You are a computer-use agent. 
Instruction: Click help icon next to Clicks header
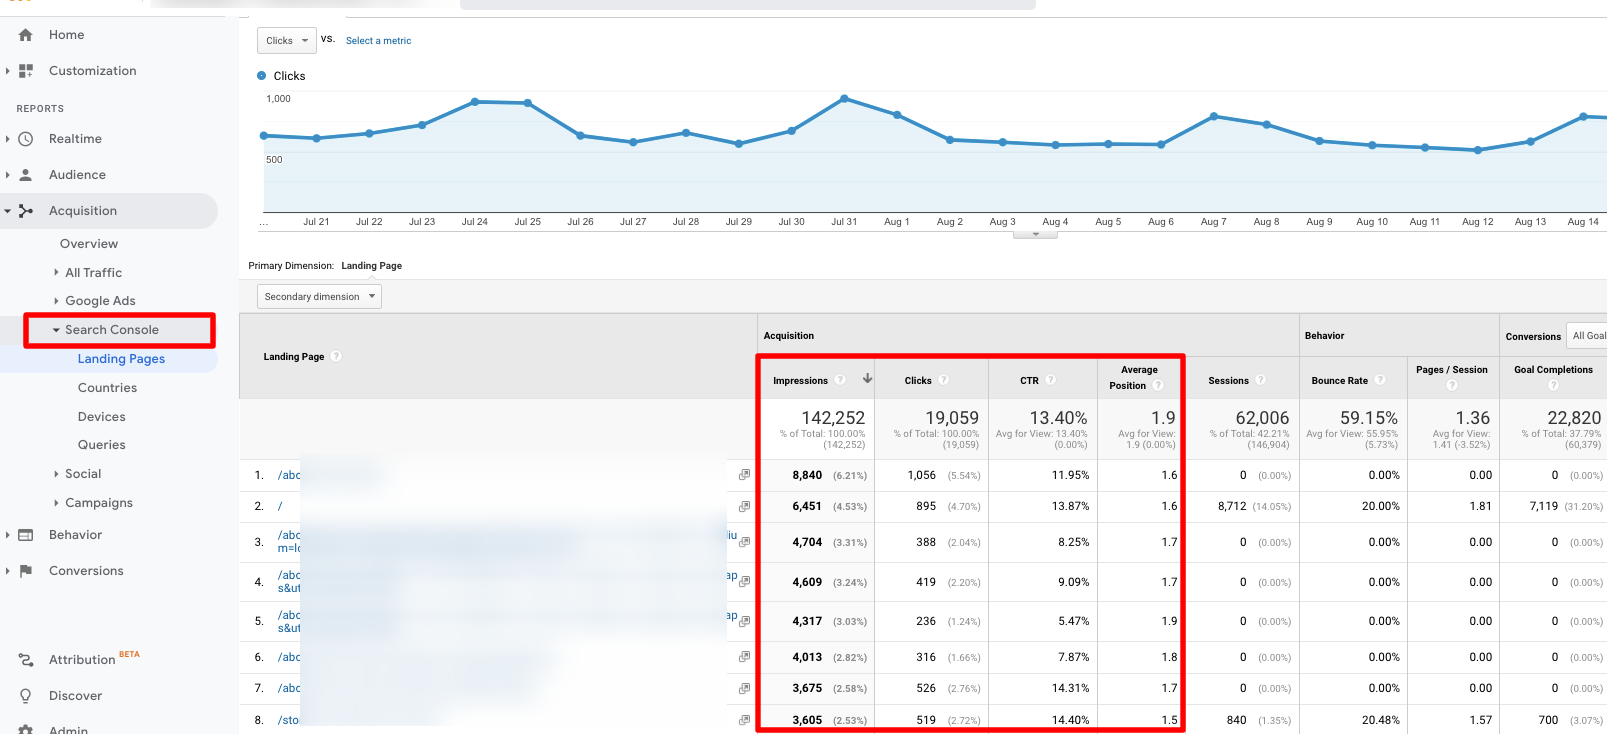[x=943, y=380]
